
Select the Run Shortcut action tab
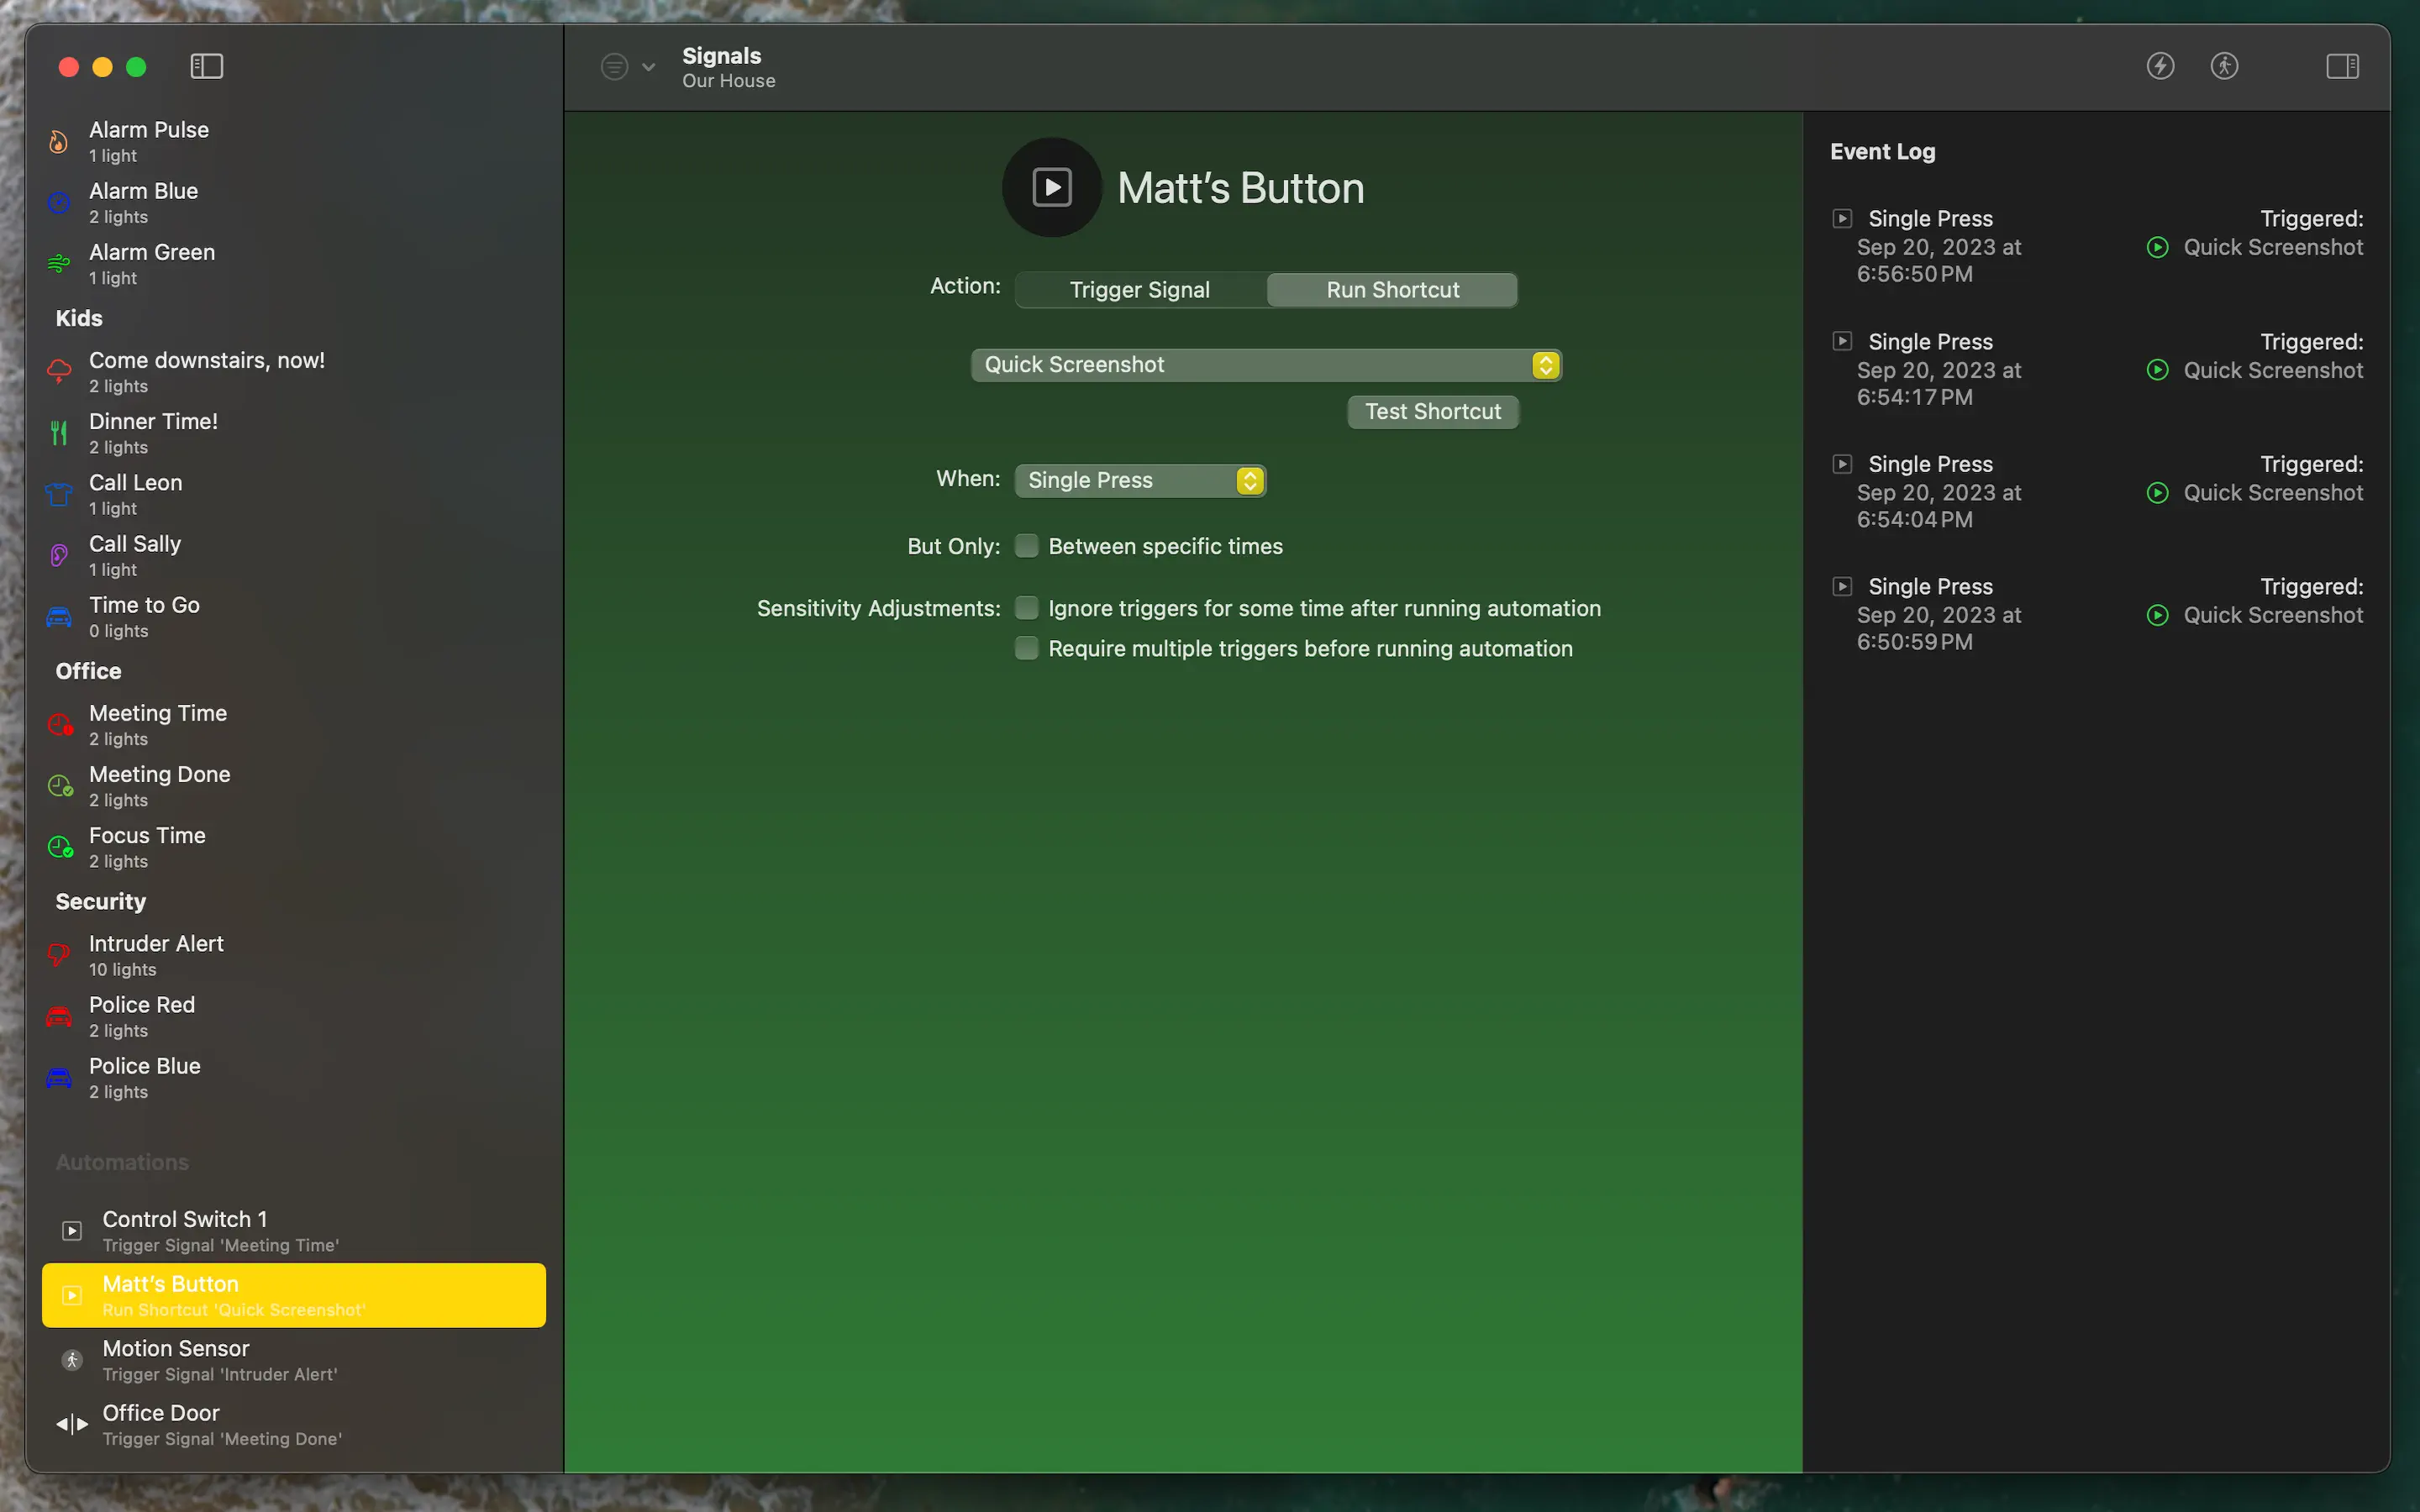(1392, 290)
